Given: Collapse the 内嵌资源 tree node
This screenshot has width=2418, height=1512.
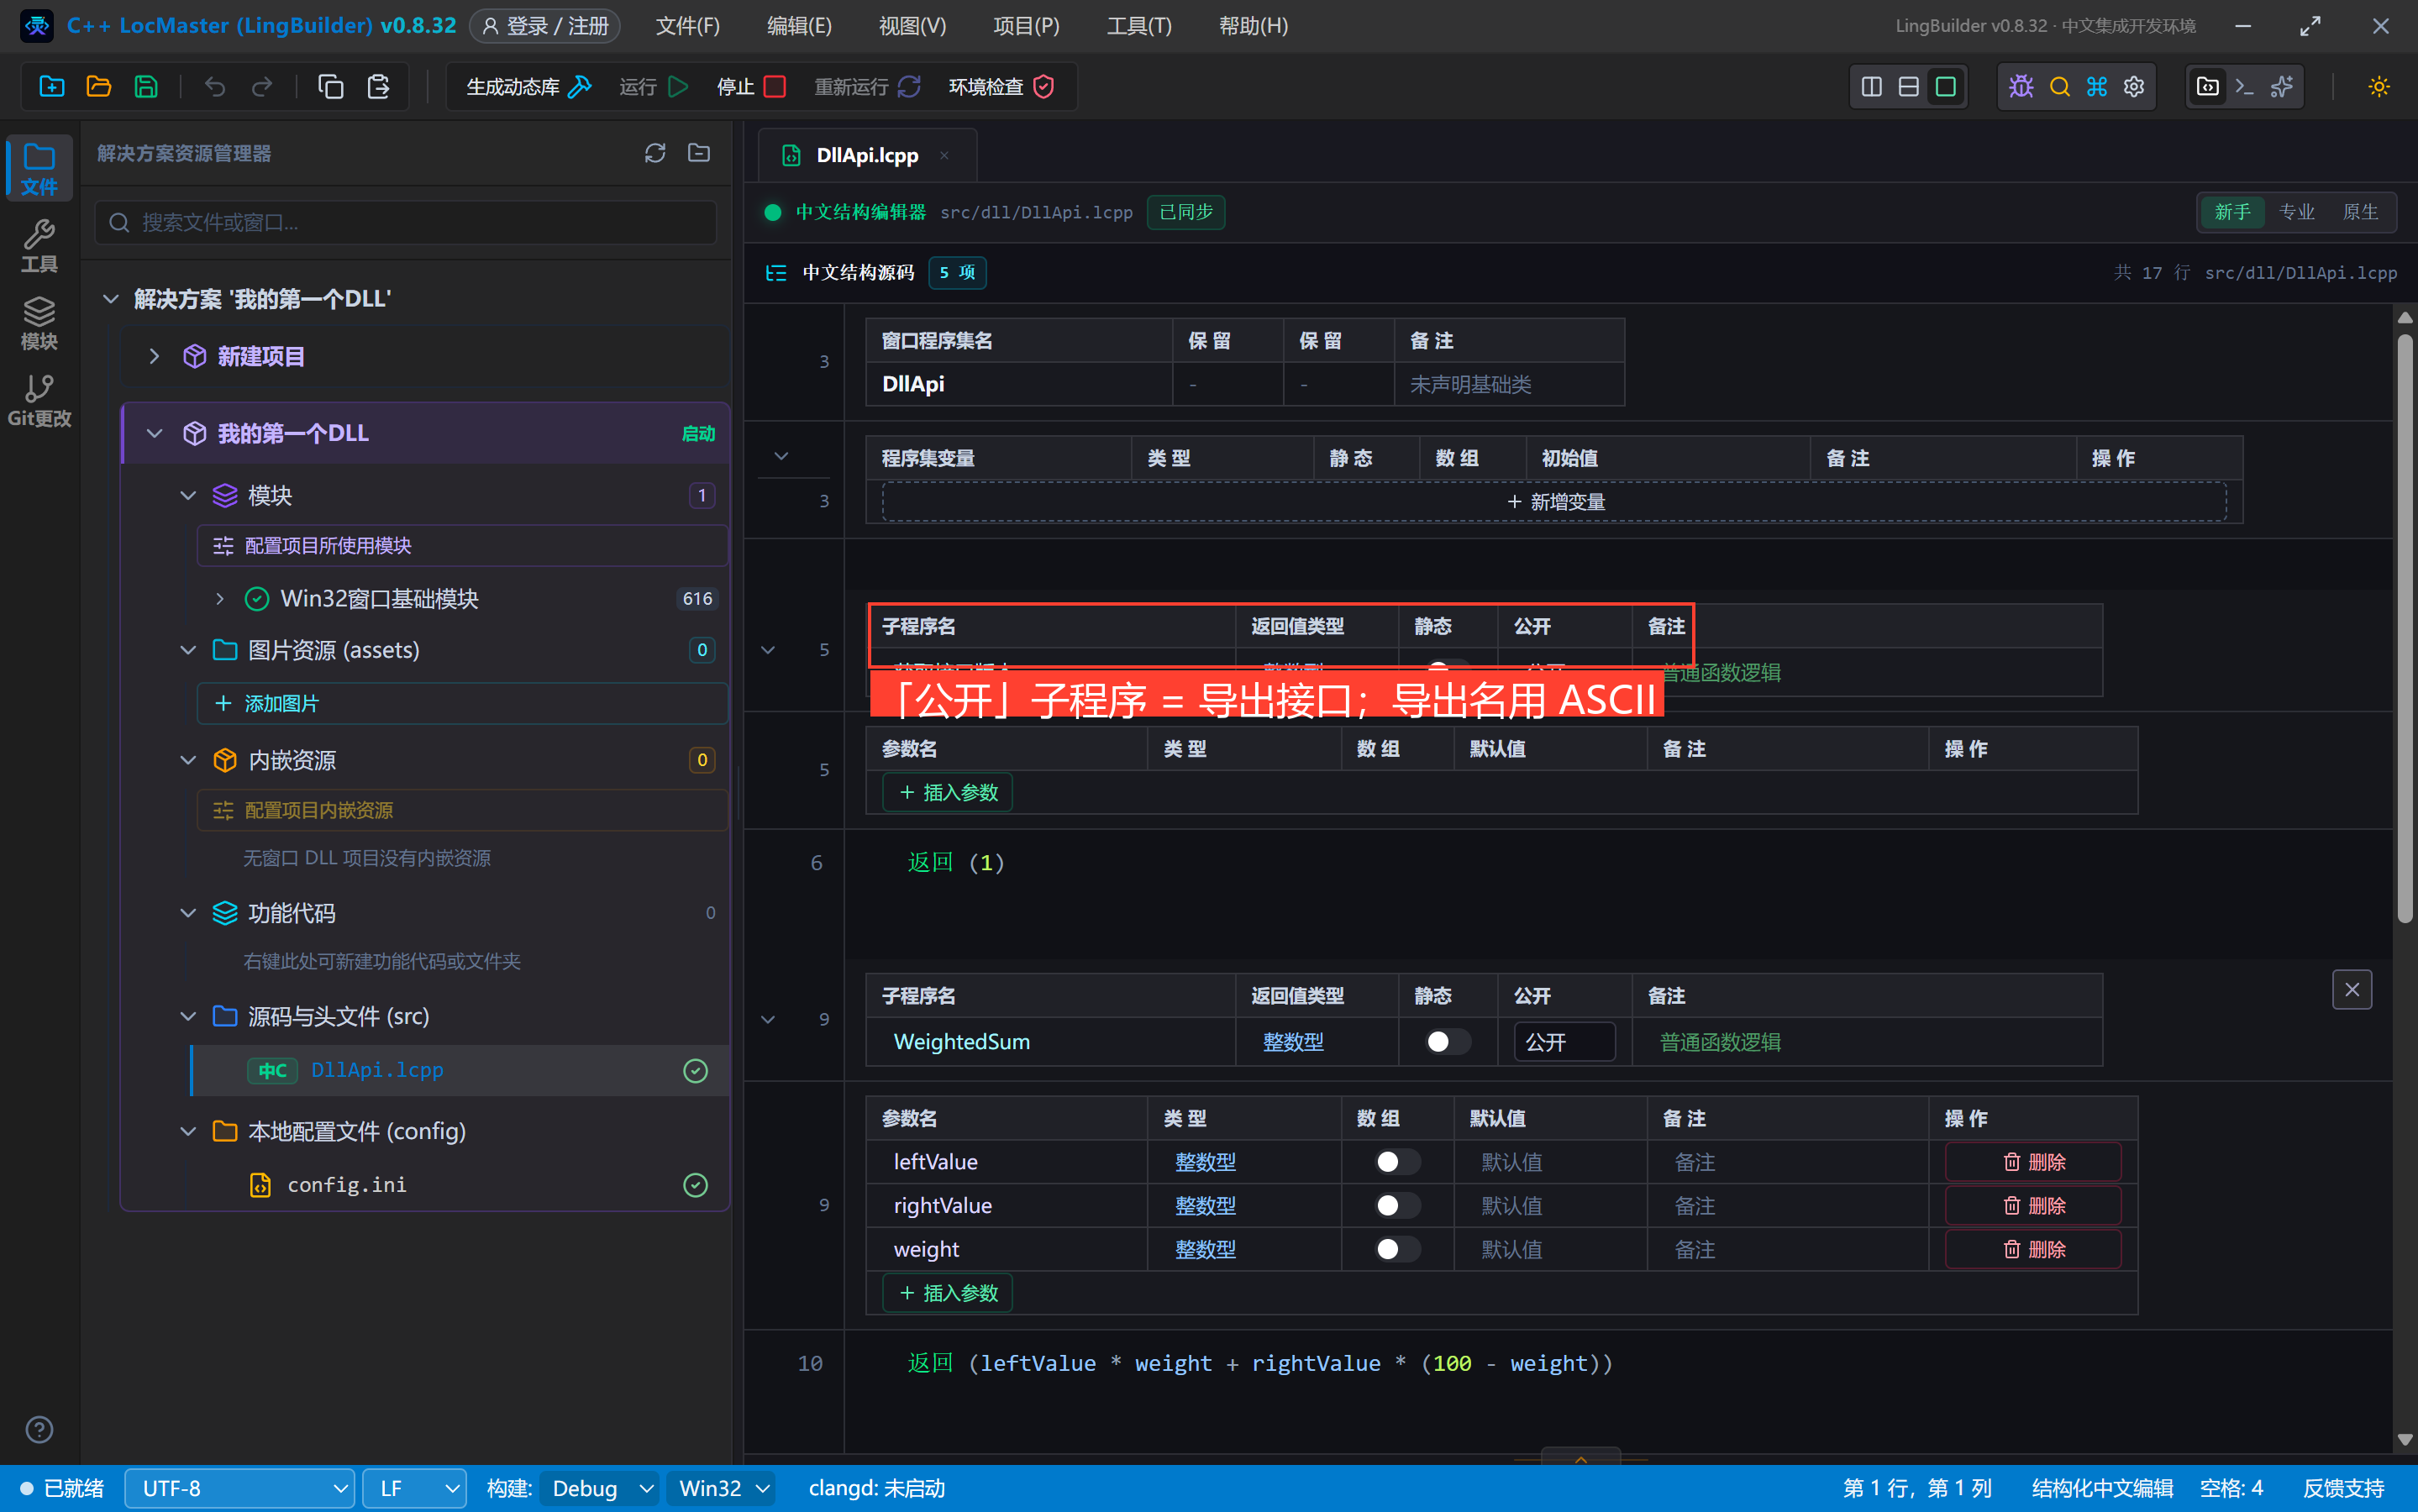Looking at the screenshot, I should tap(188, 760).
